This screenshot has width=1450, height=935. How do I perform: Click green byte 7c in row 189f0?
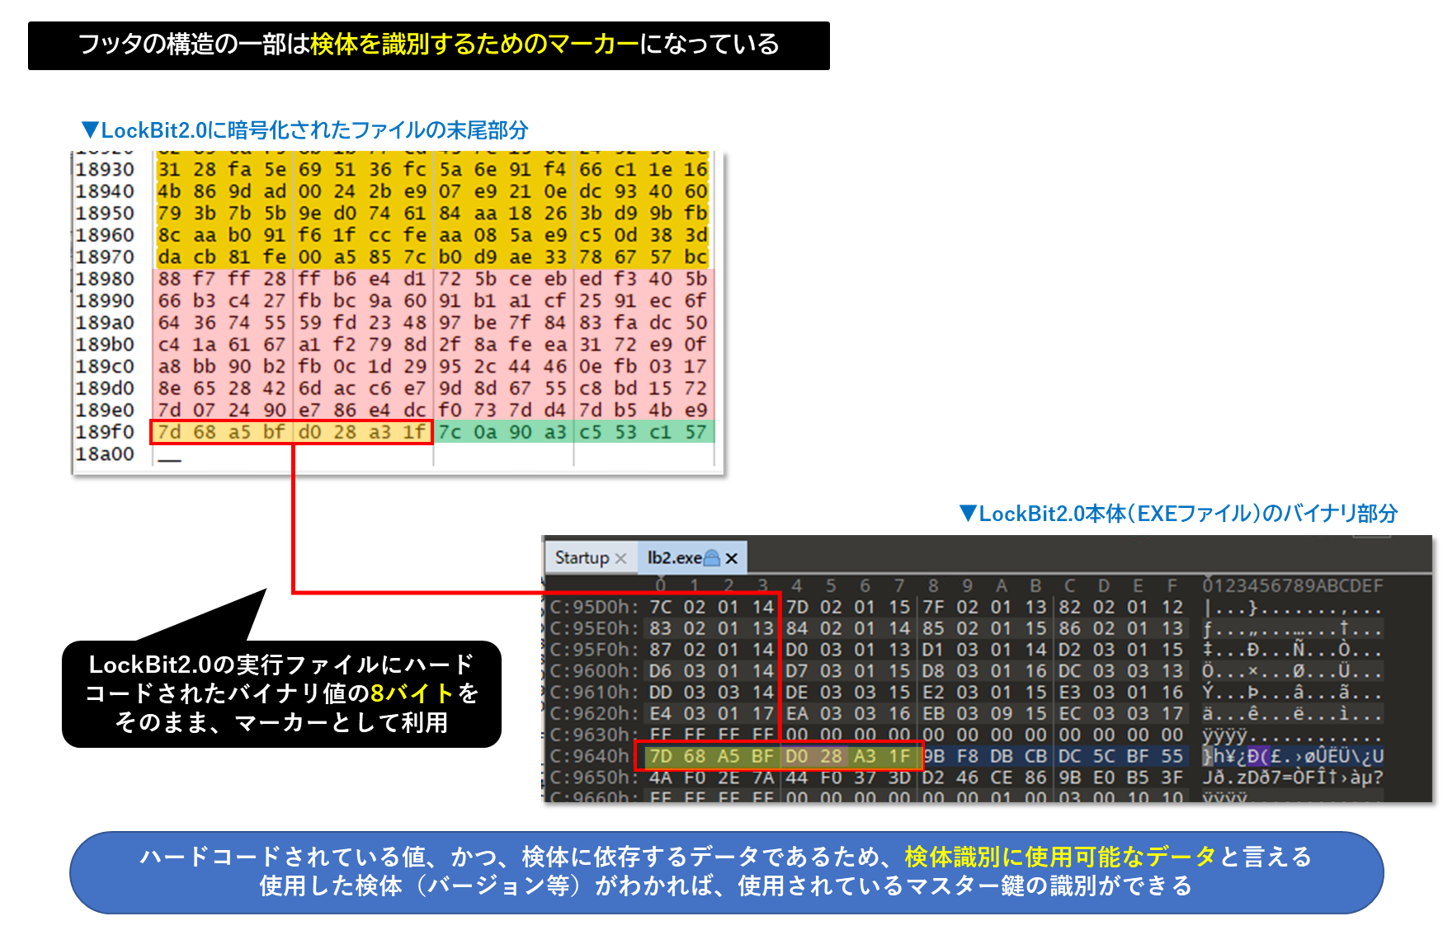coord(450,432)
